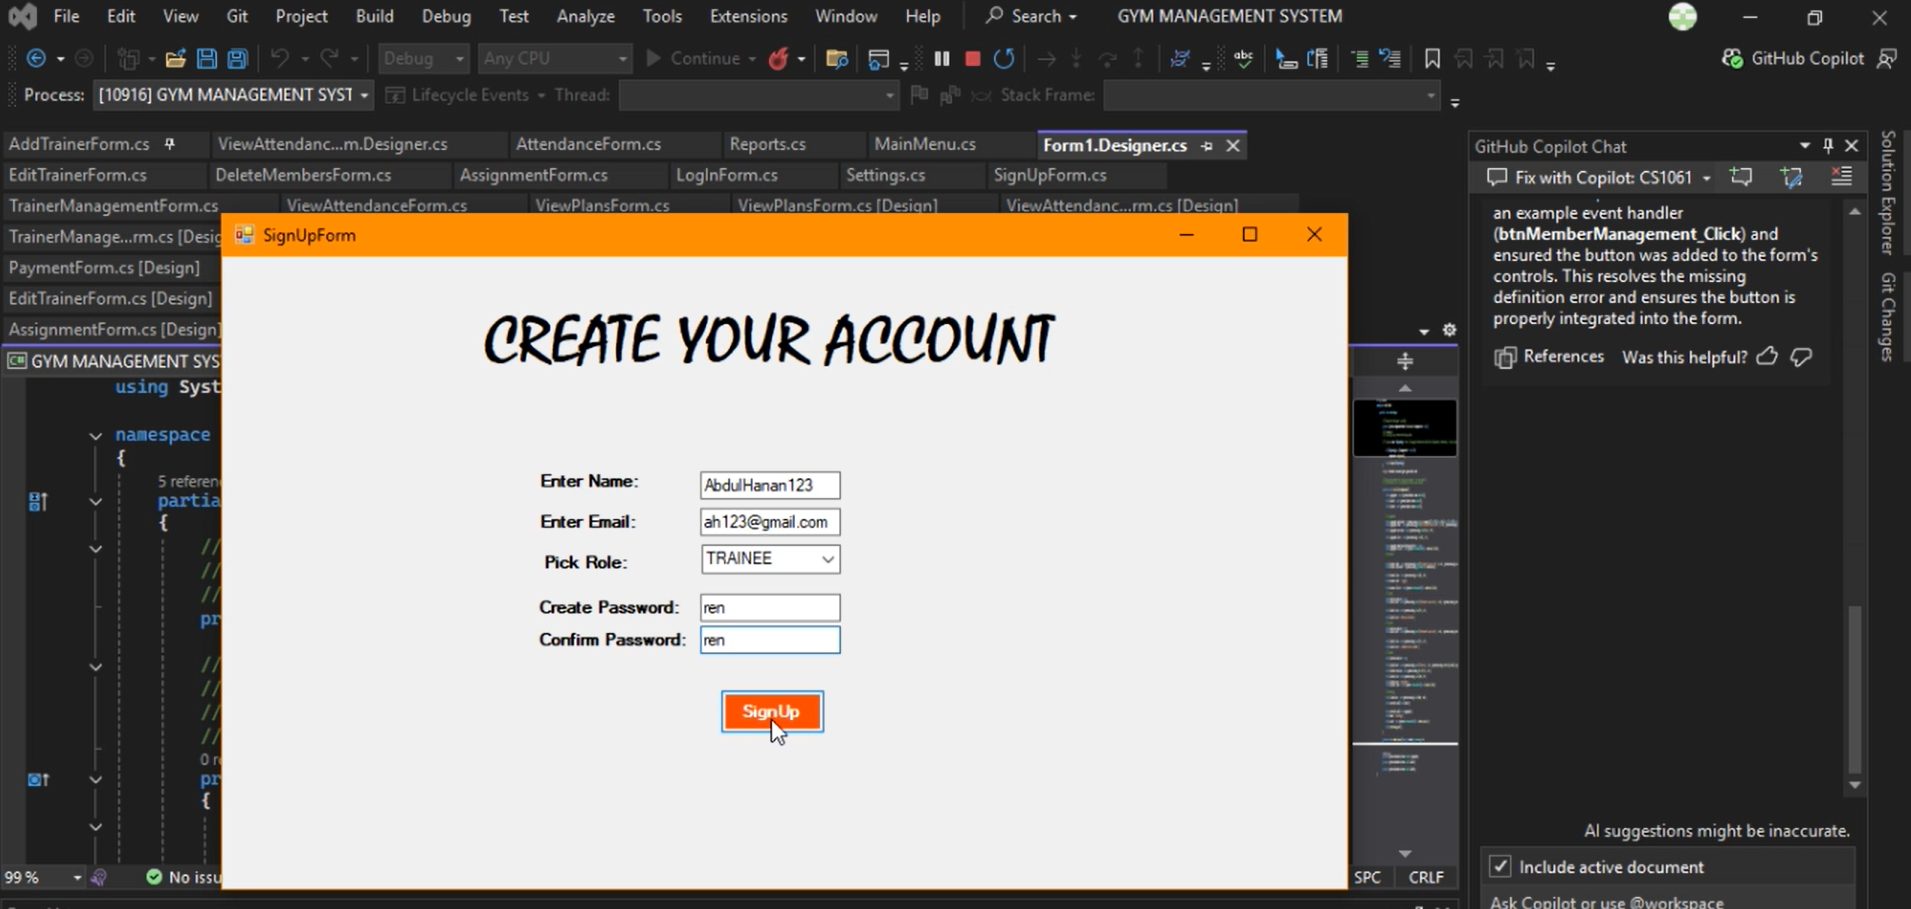Click the bookmark icon in toolbar

pyautogui.click(x=1432, y=59)
